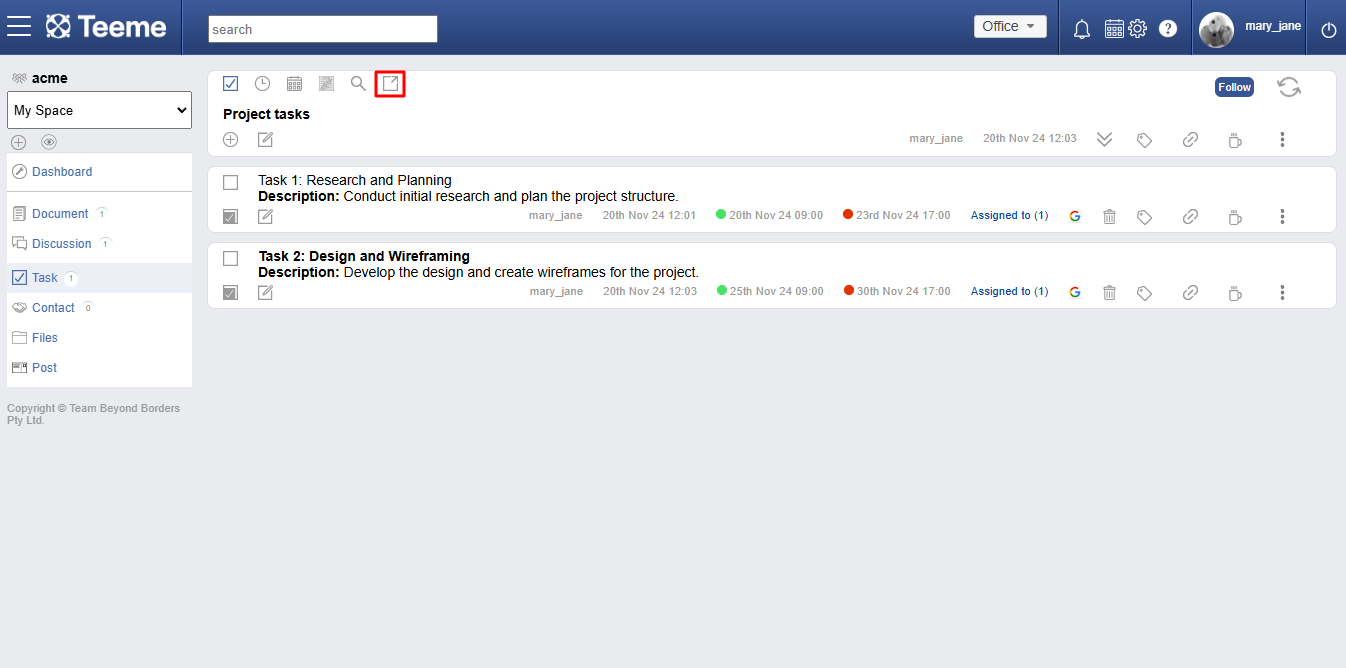Screen dimensions: 1346x668
Task: Open three-dot menu for Task 1
Action: point(1282,216)
